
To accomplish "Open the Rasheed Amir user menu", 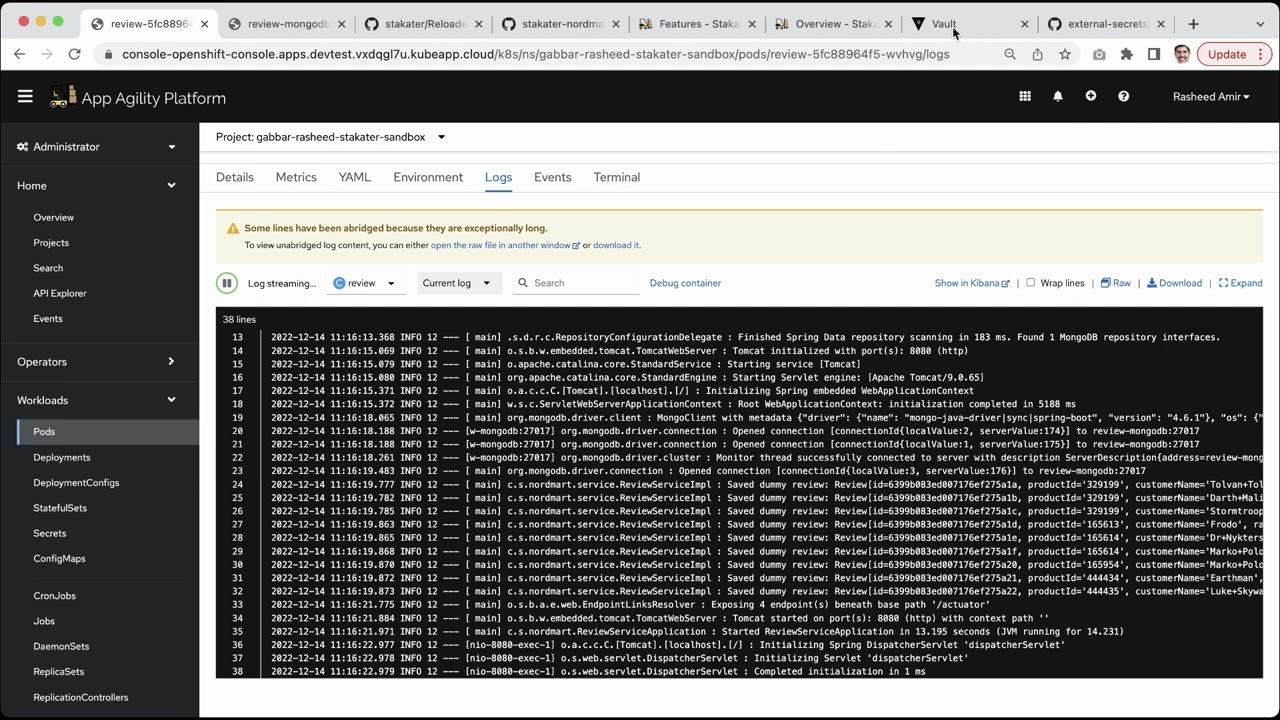I will 1211,97.
